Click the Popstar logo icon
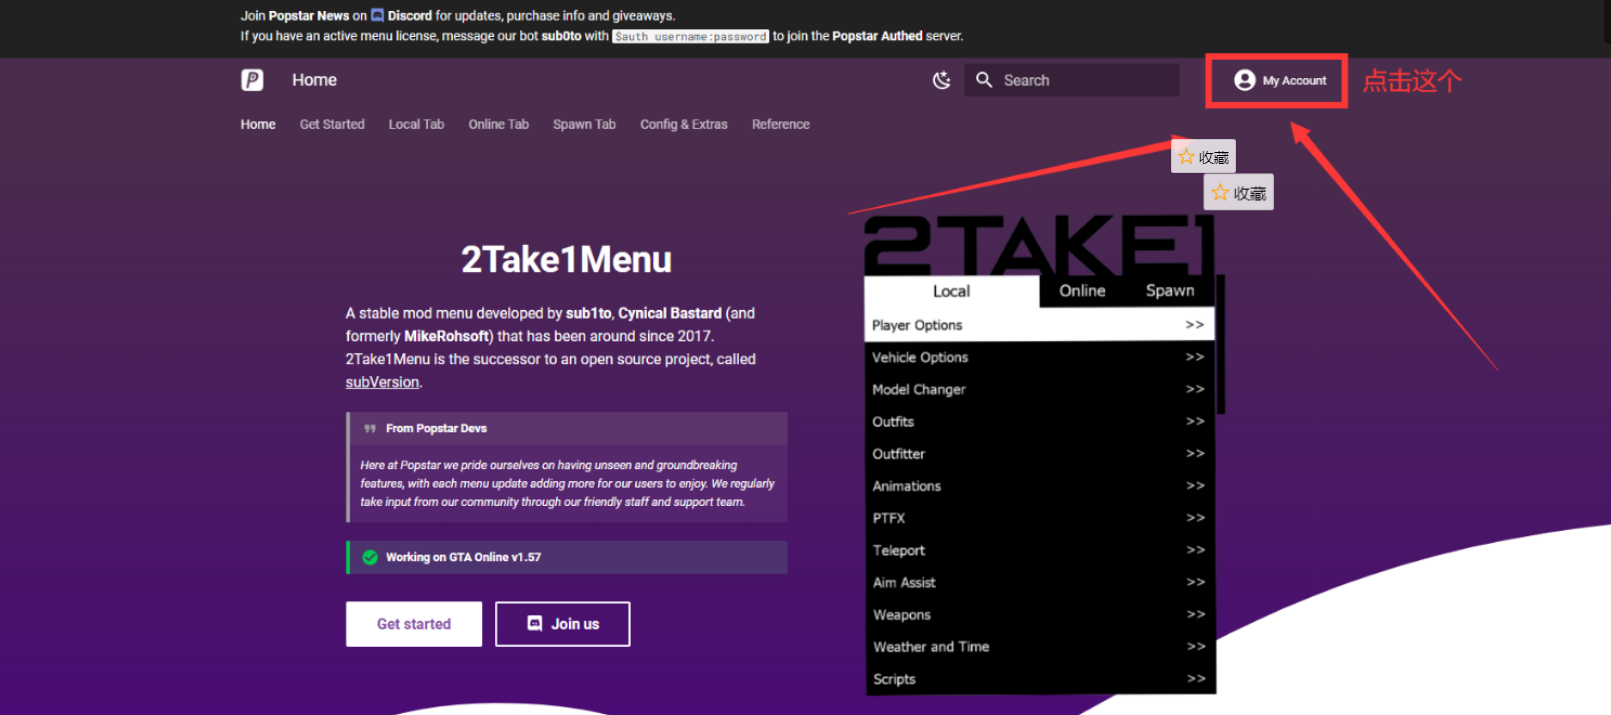The width and height of the screenshot is (1611, 715). [252, 80]
